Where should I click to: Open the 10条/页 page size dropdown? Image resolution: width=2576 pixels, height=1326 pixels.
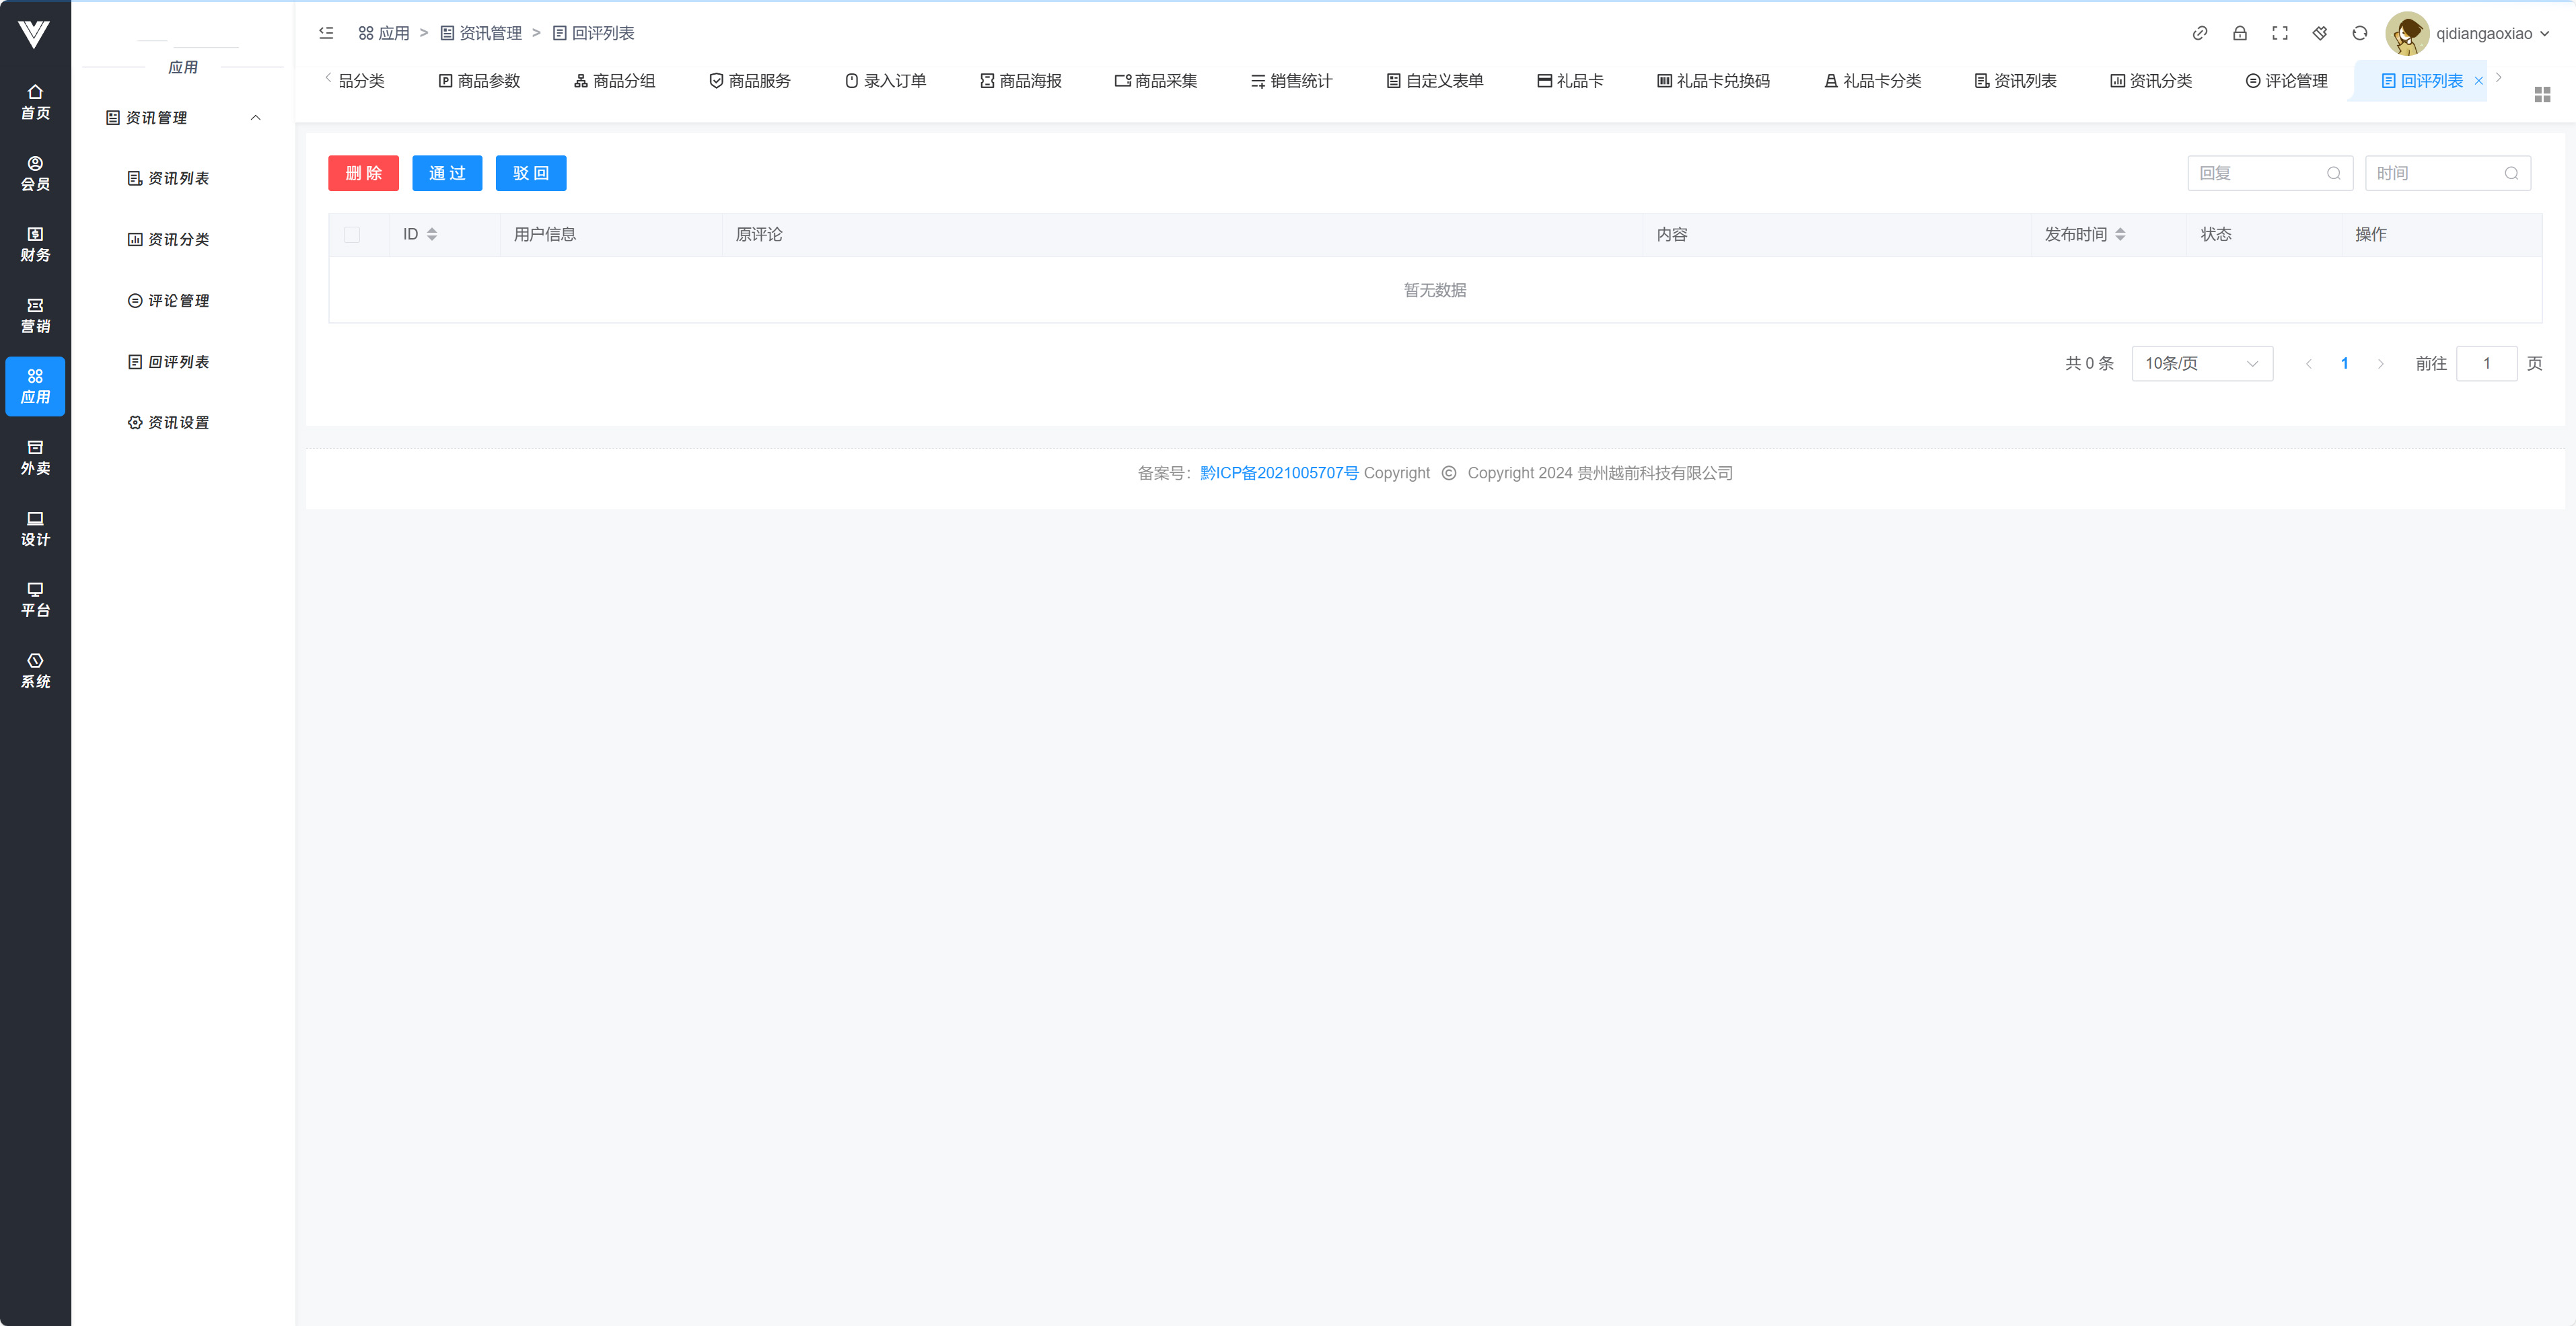point(2201,363)
